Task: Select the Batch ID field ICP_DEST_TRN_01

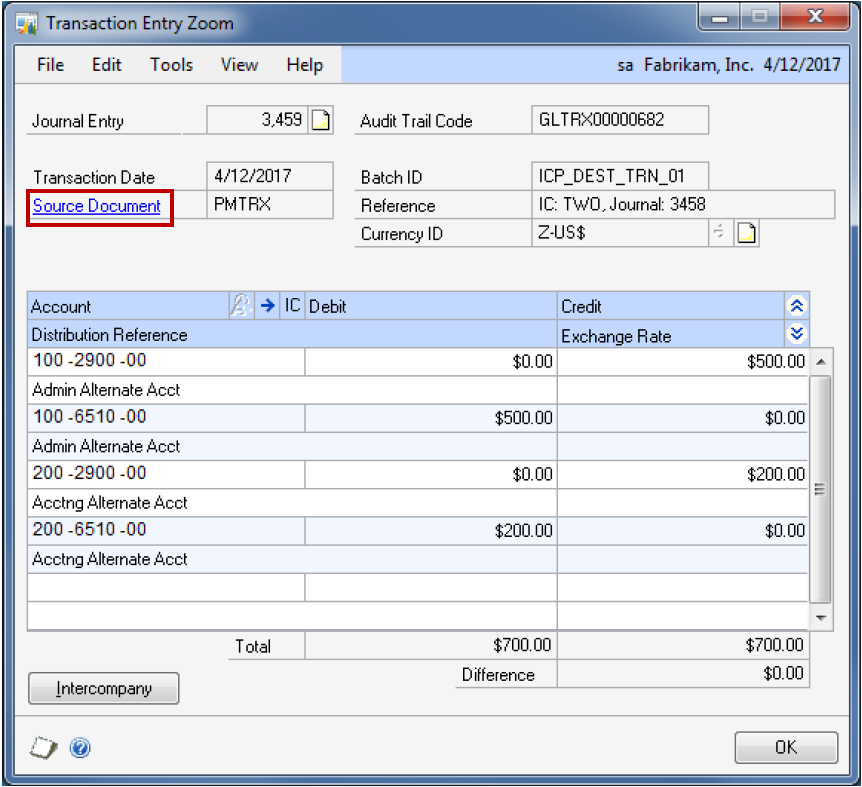Action: [622, 177]
